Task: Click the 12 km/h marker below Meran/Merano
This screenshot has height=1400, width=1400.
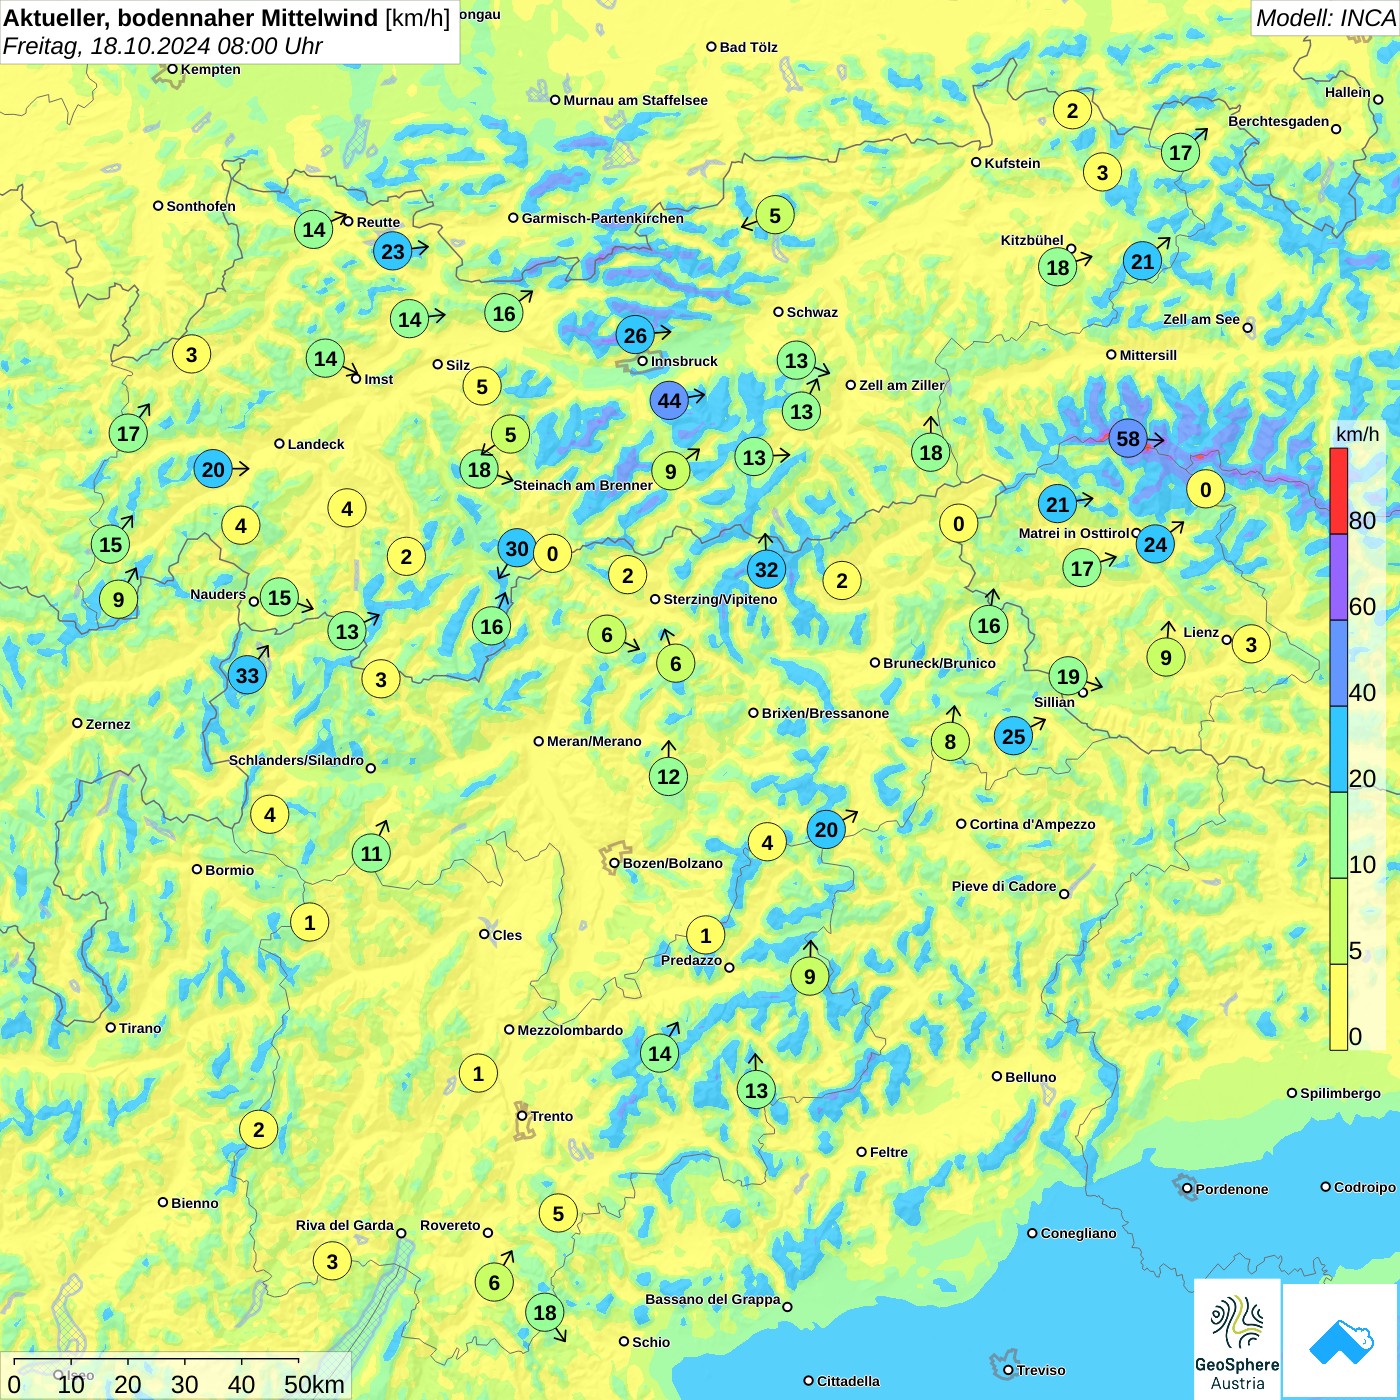Action: pos(668,776)
